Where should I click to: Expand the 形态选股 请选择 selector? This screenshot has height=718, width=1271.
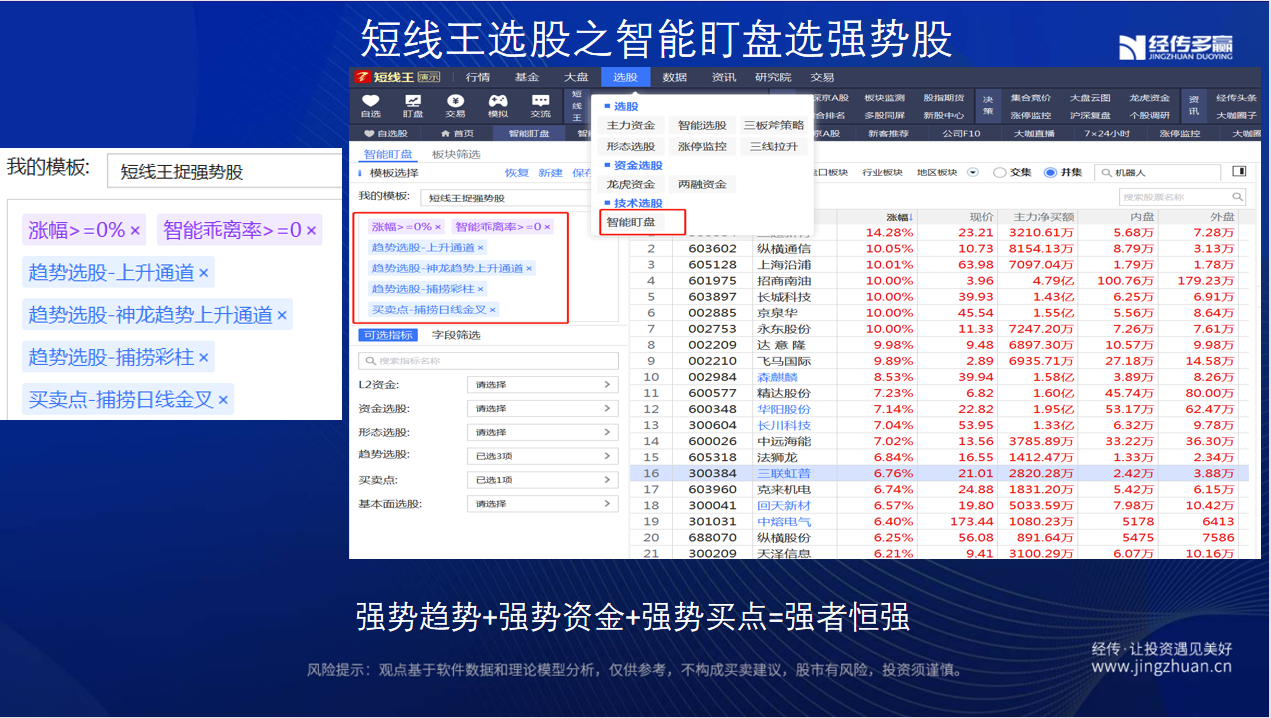pyautogui.click(x=542, y=432)
